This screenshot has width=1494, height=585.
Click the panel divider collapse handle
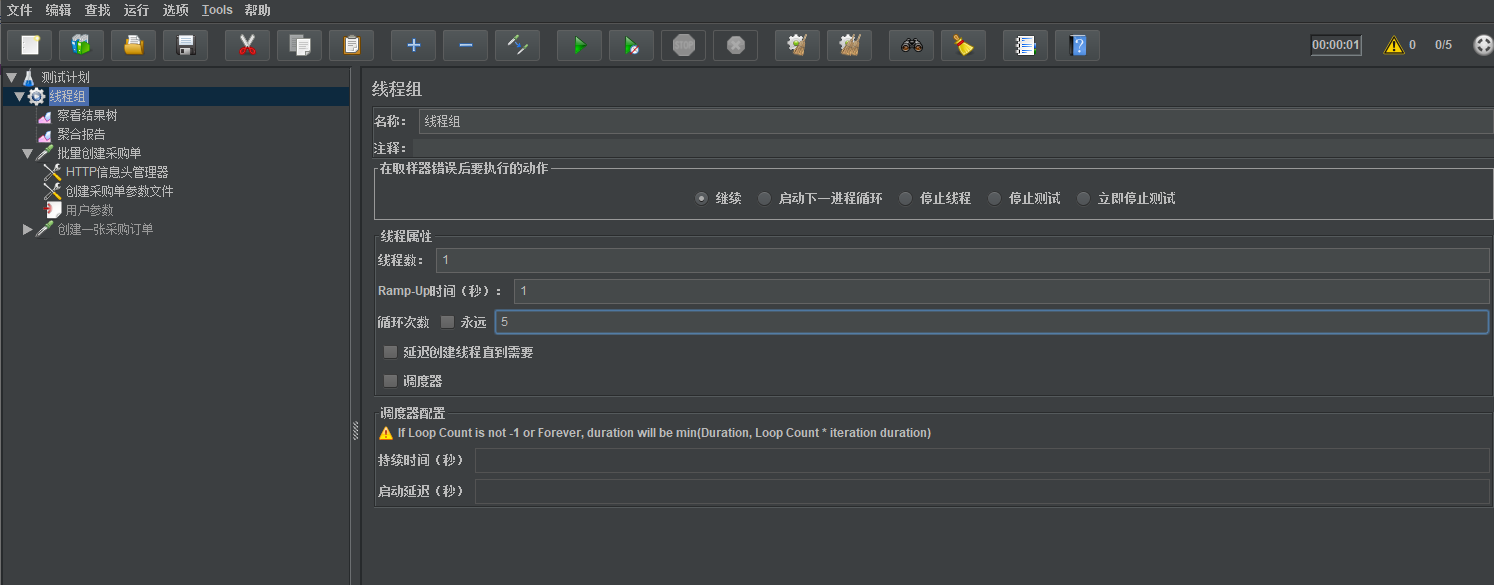(x=355, y=430)
